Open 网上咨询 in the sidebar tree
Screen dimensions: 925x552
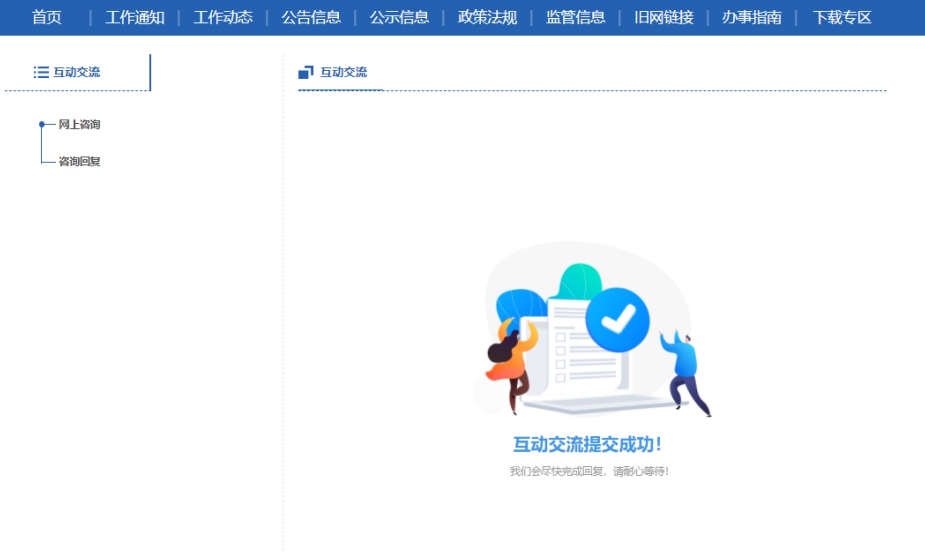click(x=79, y=125)
